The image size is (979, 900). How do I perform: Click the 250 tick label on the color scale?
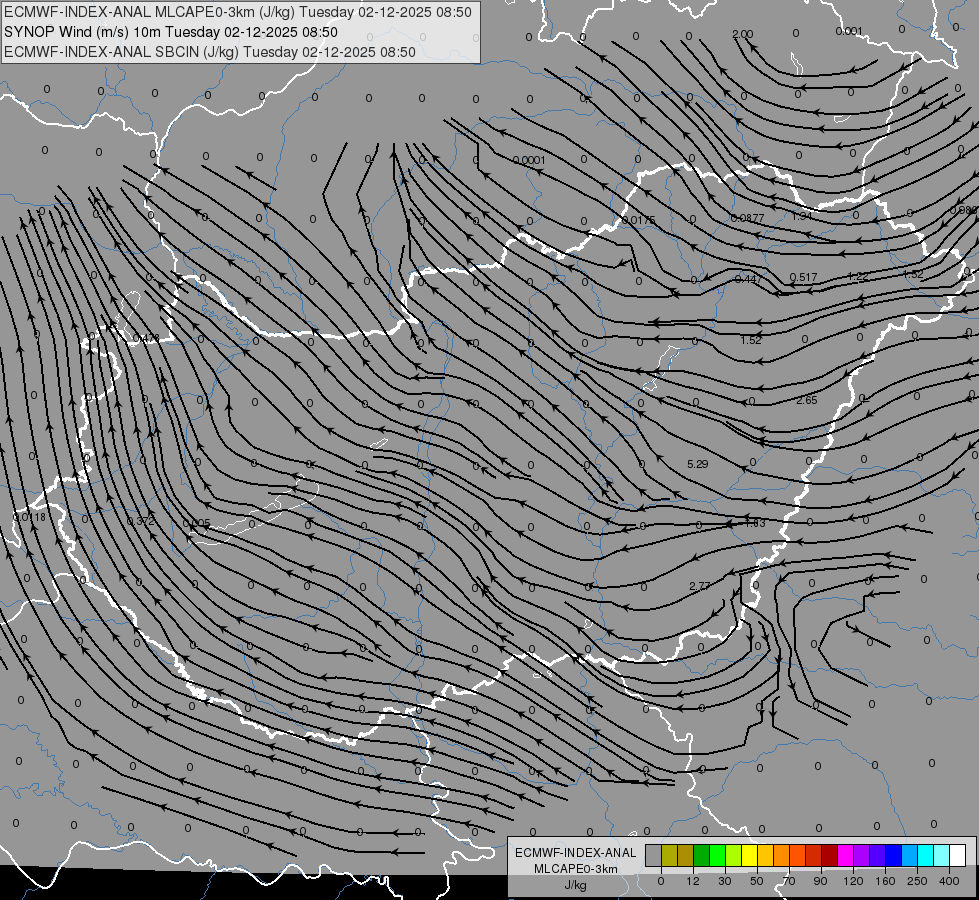point(917,881)
